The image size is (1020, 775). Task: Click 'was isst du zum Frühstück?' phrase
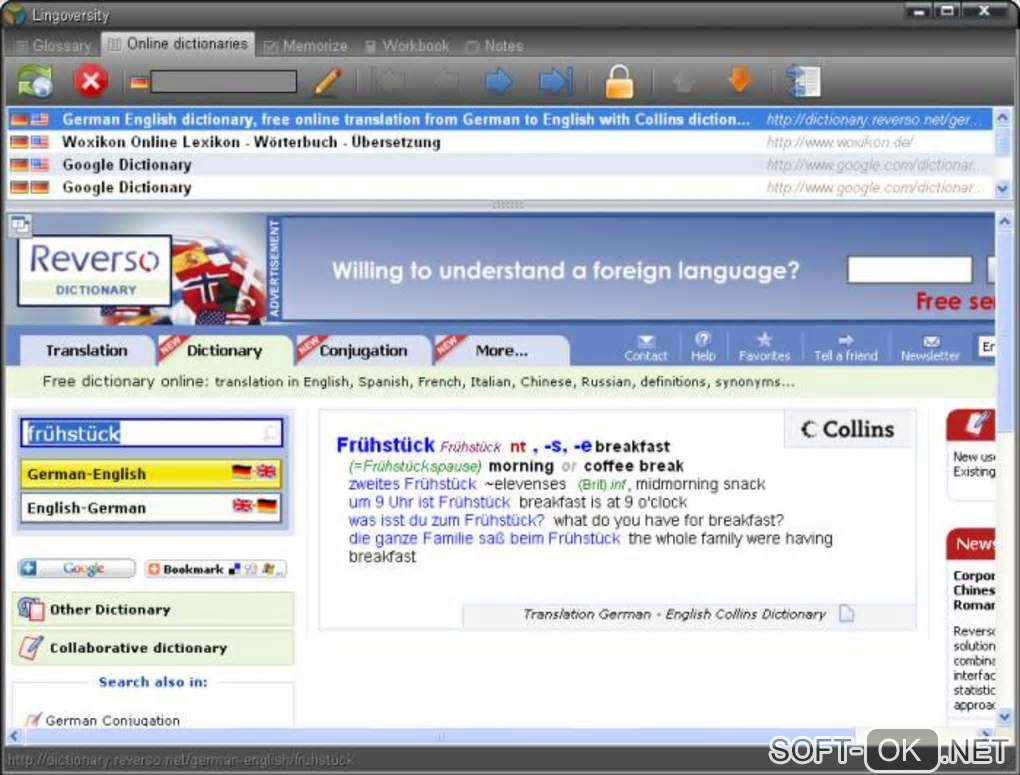tap(446, 521)
